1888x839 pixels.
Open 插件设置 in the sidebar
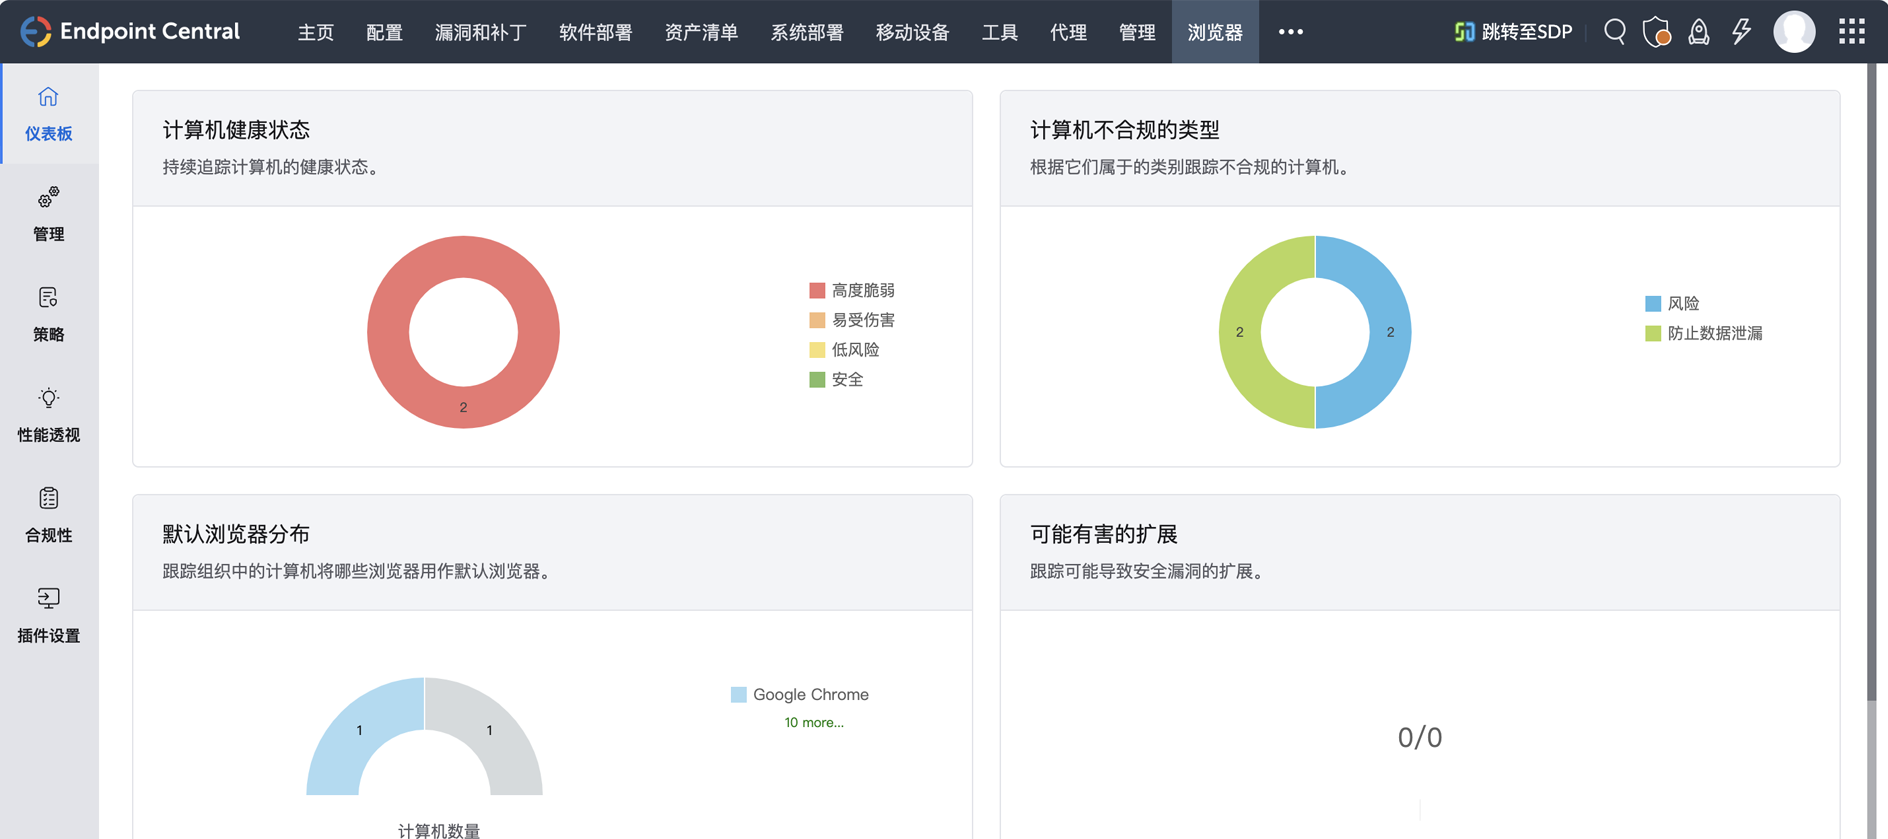point(48,615)
